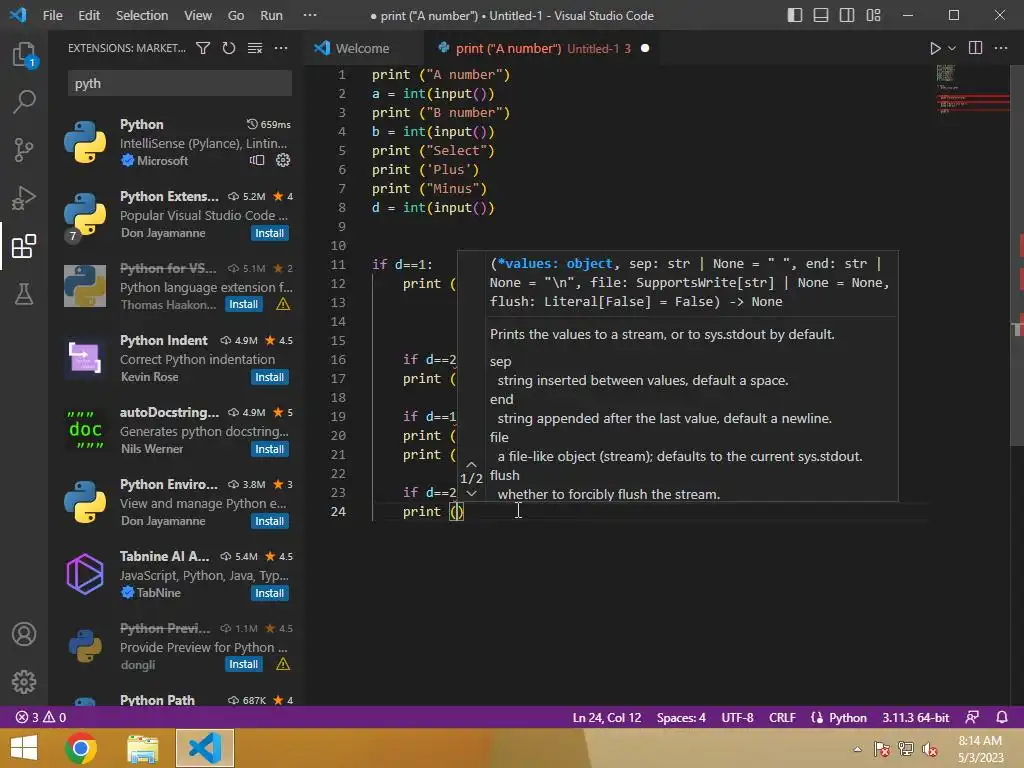Open the File menu
The height and width of the screenshot is (768, 1024).
pyautogui.click(x=52, y=15)
